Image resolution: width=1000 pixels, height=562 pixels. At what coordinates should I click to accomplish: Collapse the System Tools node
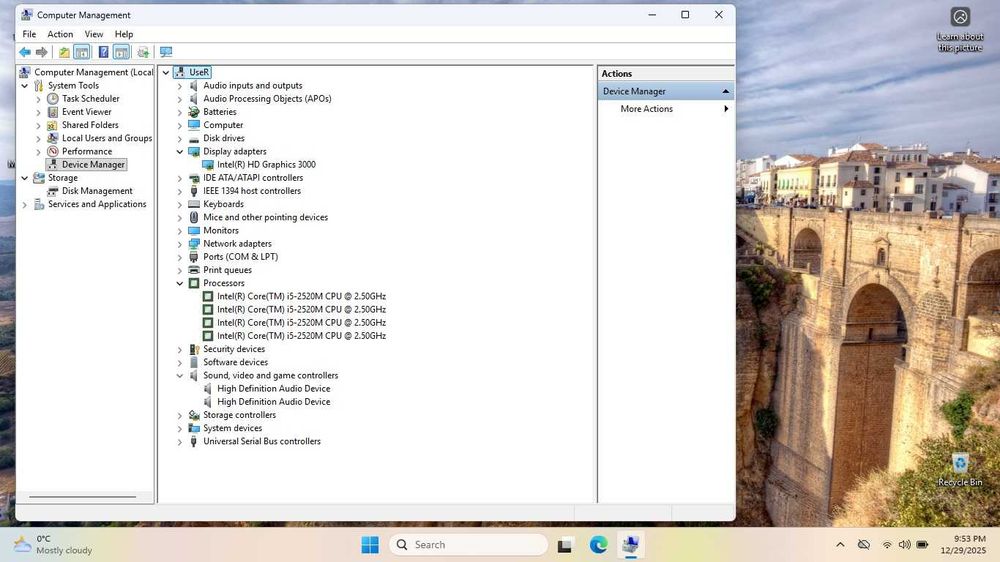[x=25, y=85]
